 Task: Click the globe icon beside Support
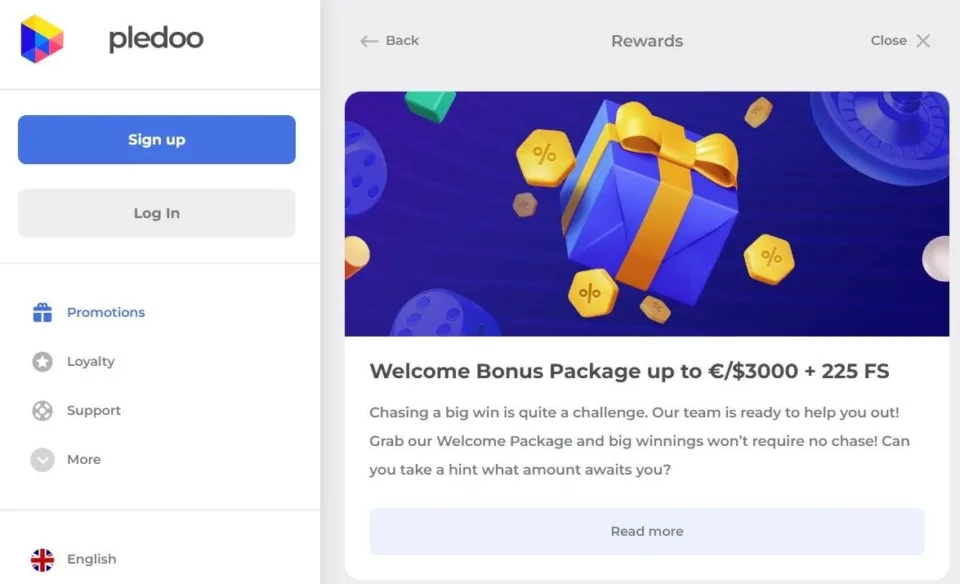pyautogui.click(x=40, y=410)
